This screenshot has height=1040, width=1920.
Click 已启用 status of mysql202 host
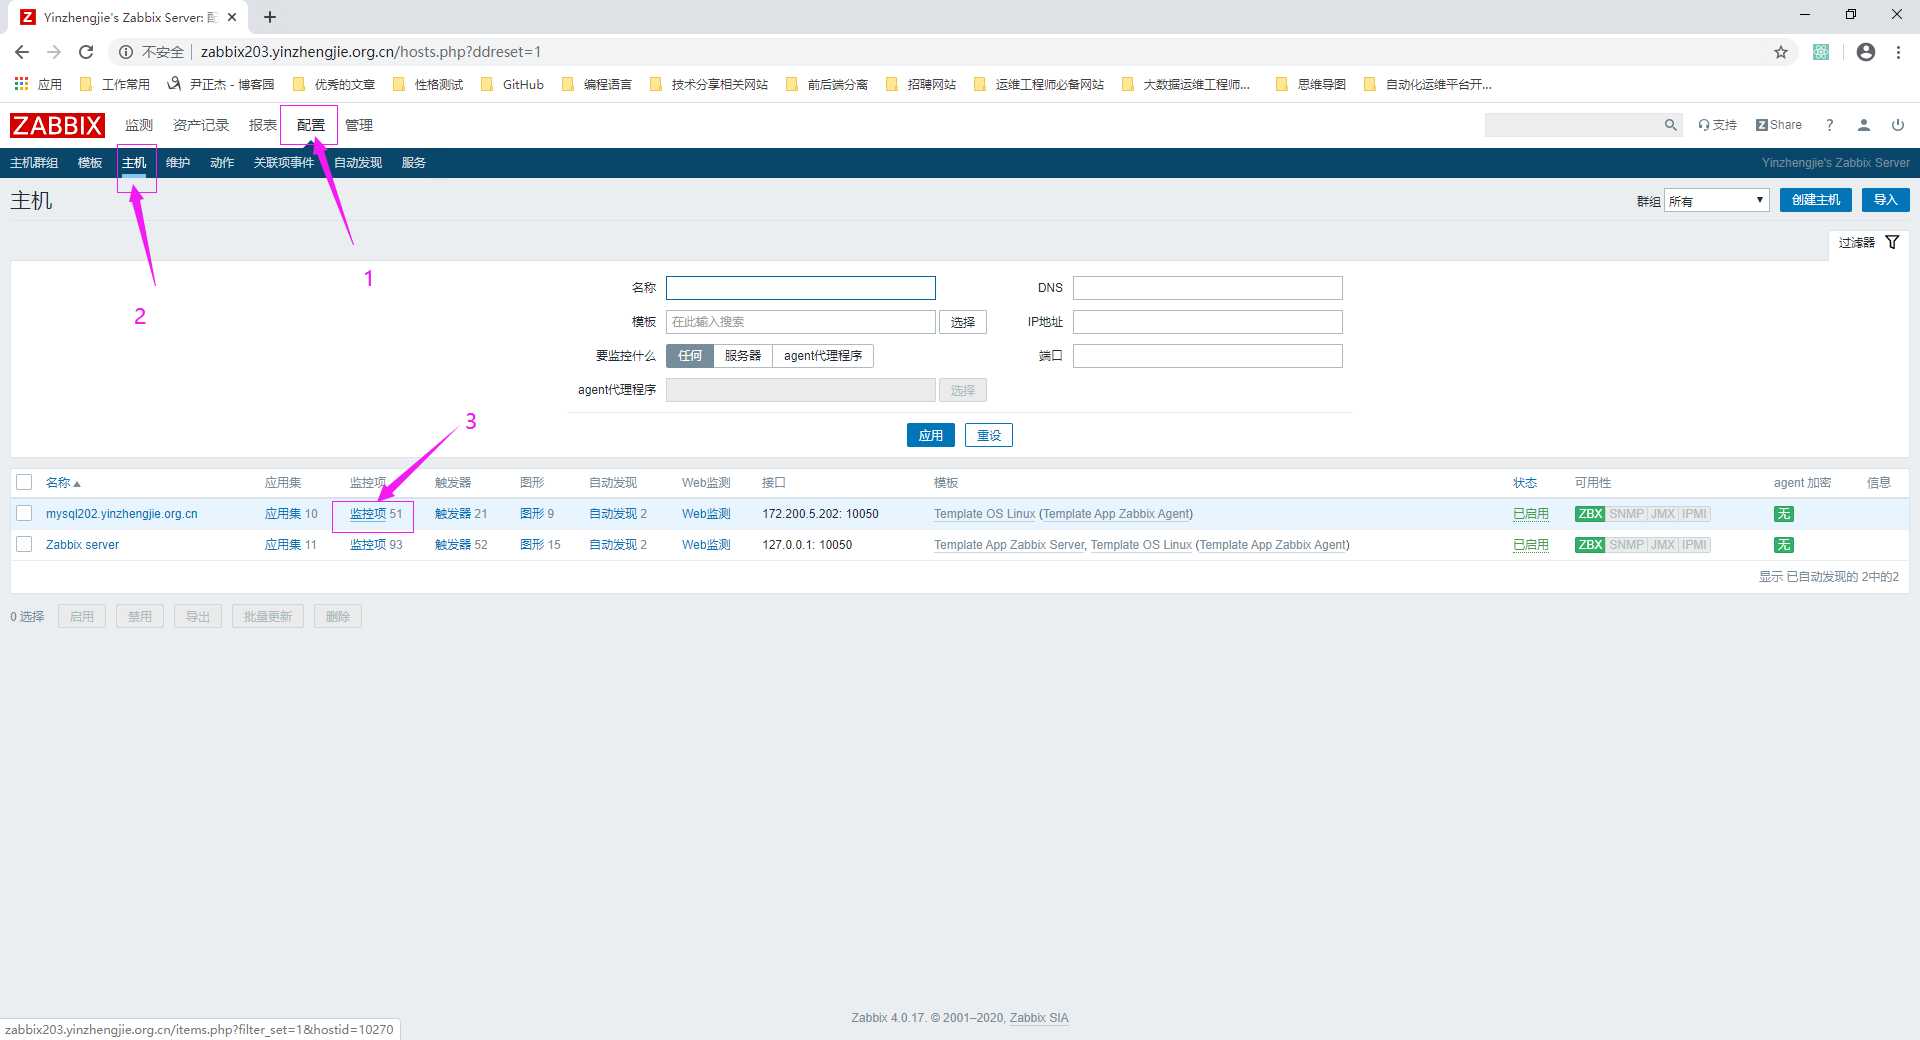(x=1531, y=514)
